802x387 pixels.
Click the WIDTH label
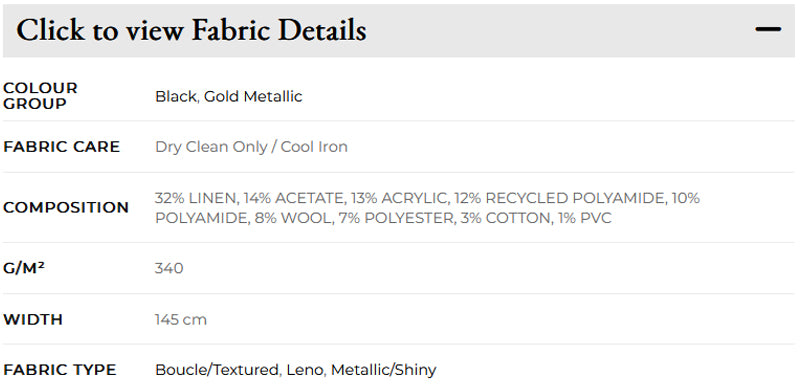(x=33, y=320)
